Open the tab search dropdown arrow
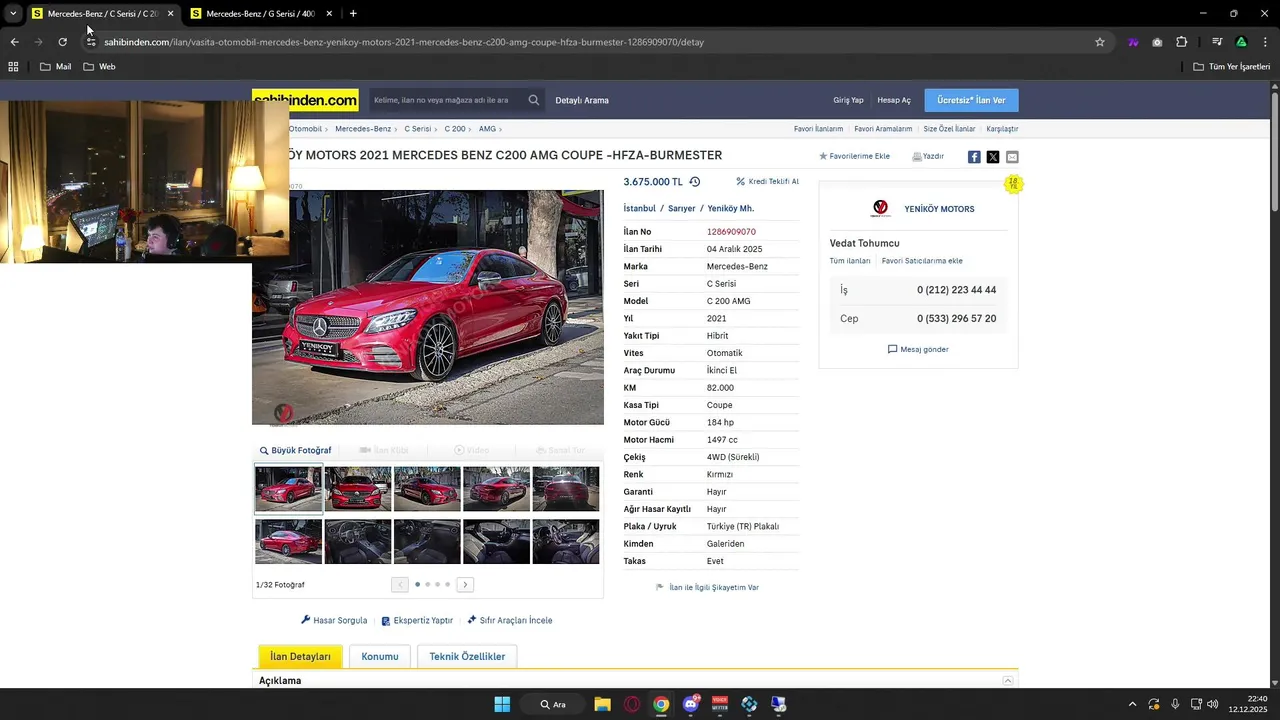Screen dimensions: 1280x720 point(13,14)
